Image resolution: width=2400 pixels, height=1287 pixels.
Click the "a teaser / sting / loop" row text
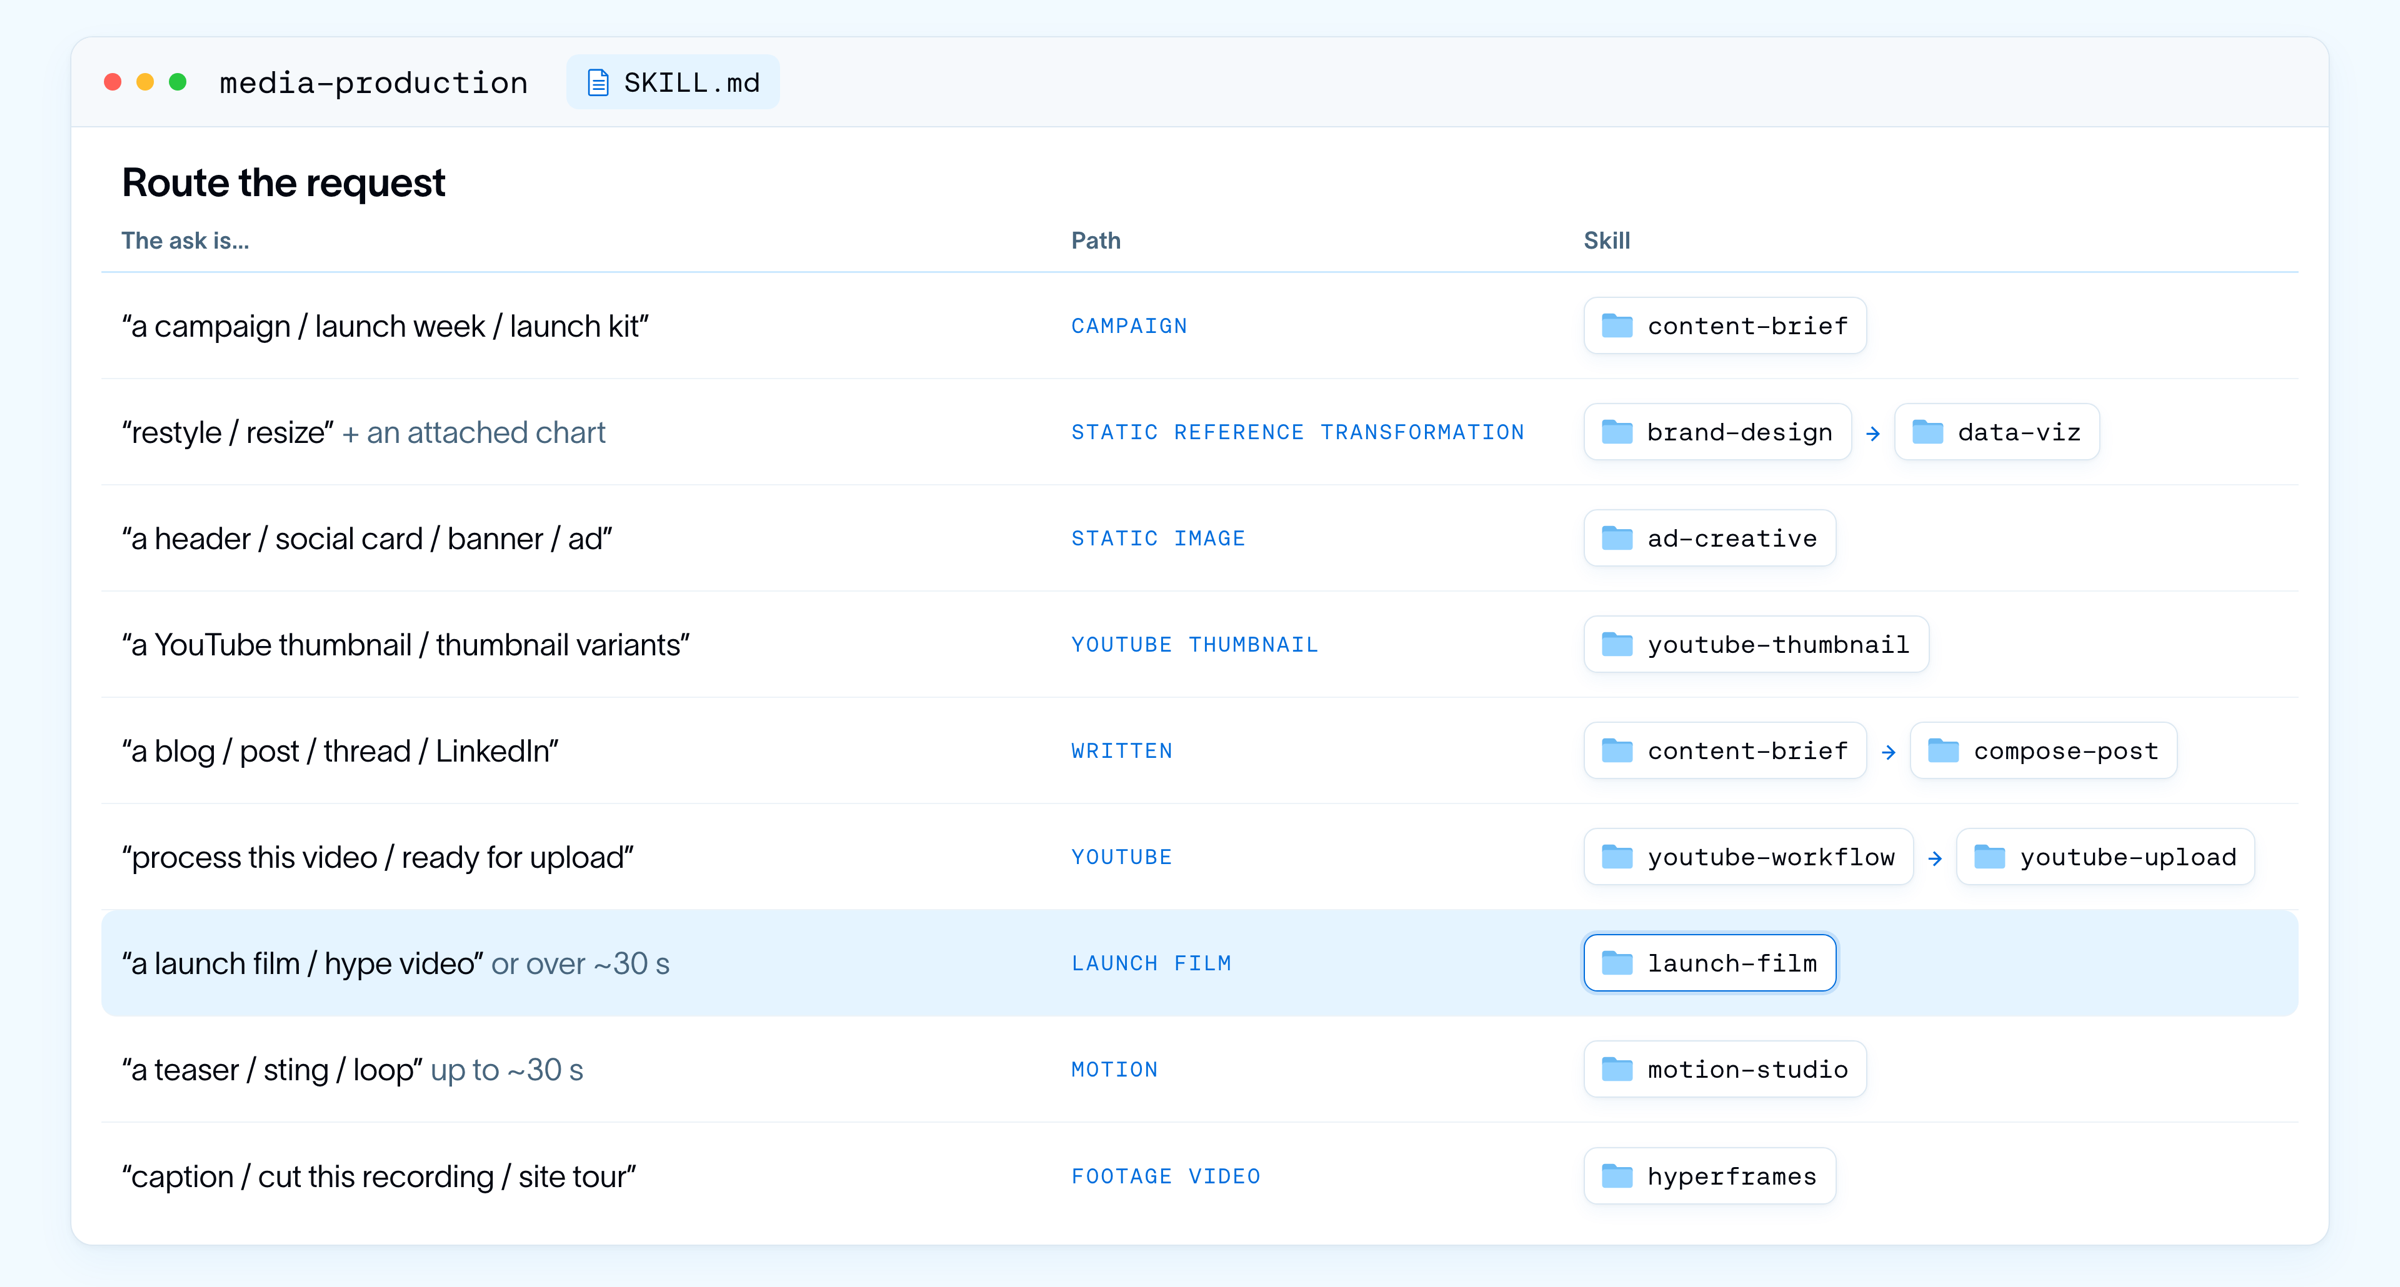pos(272,1069)
